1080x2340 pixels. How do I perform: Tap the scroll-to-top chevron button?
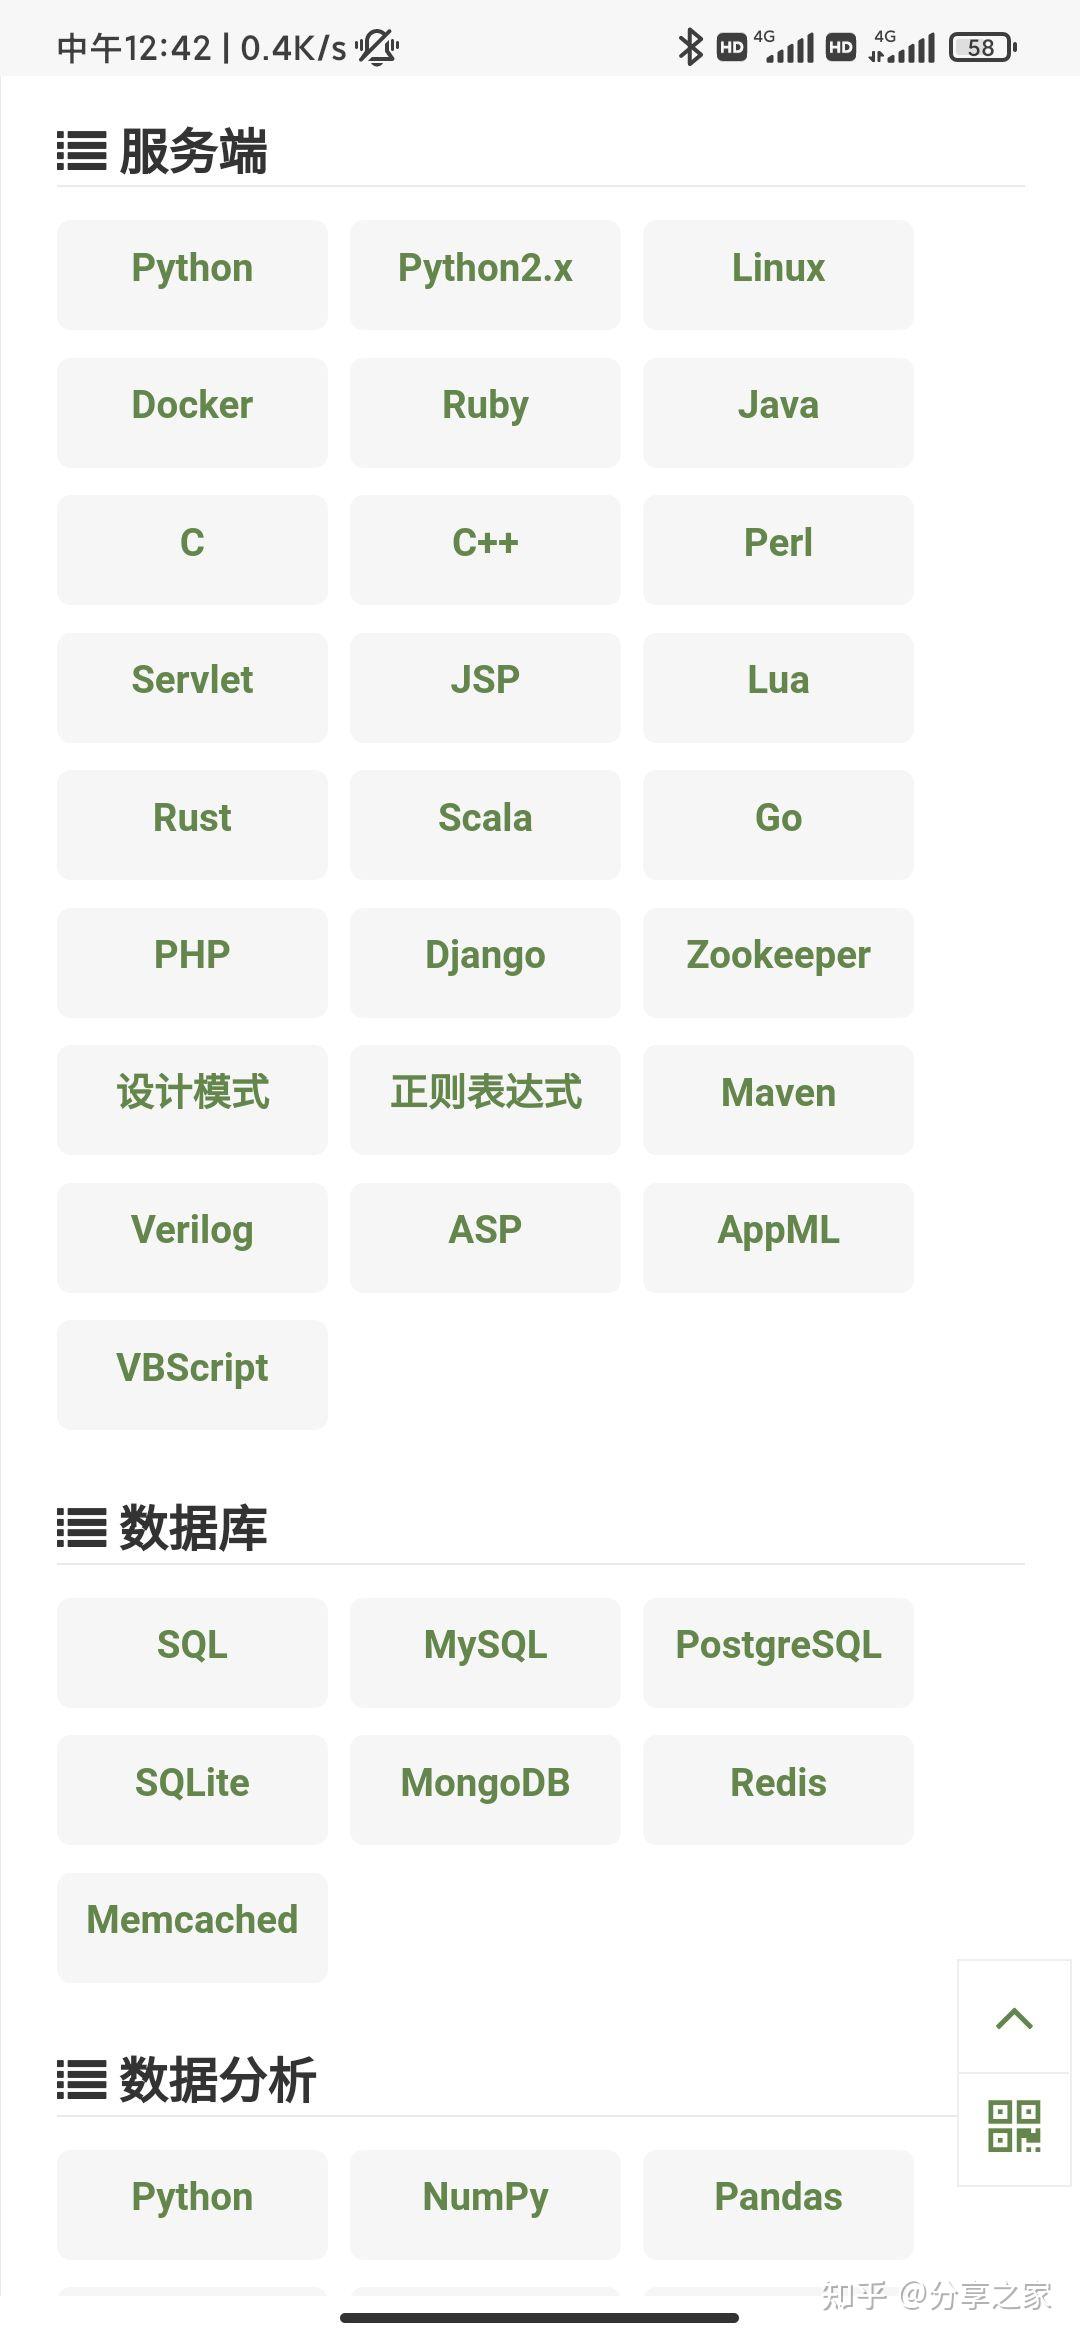pos(1014,2018)
